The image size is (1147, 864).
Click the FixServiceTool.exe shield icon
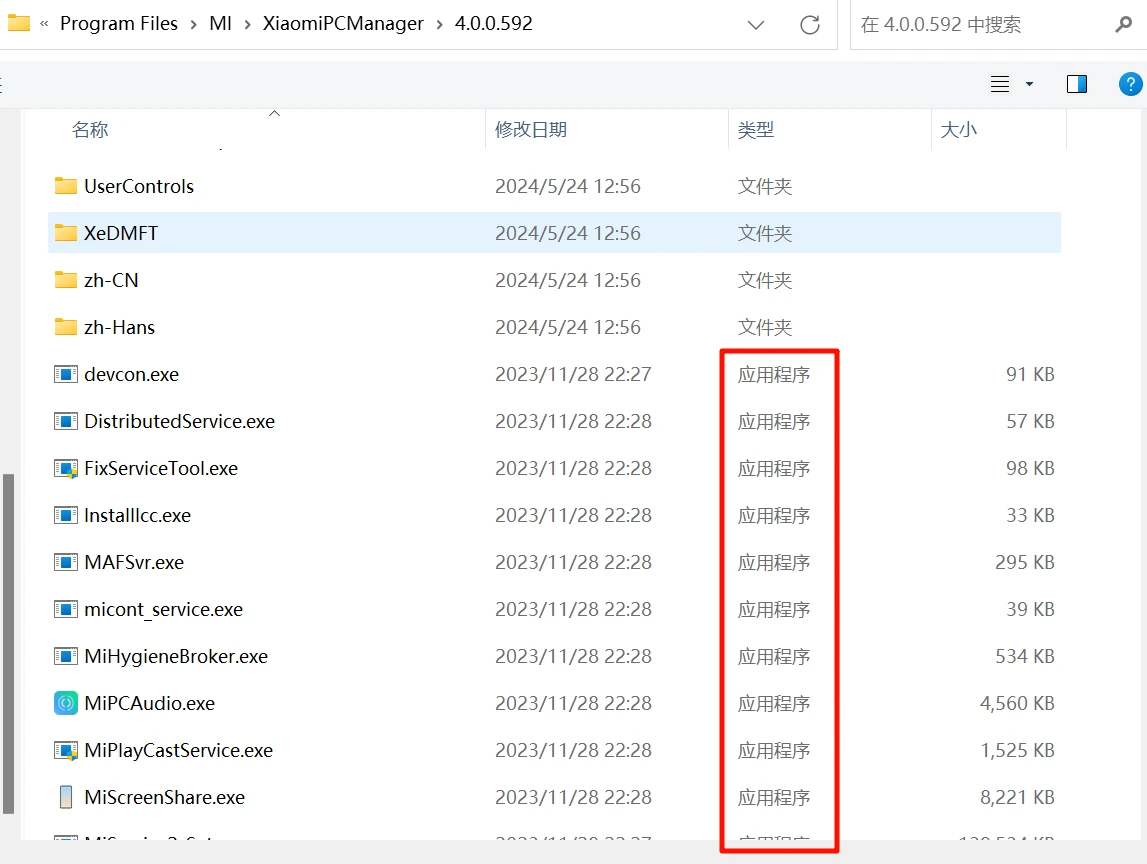point(66,468)
